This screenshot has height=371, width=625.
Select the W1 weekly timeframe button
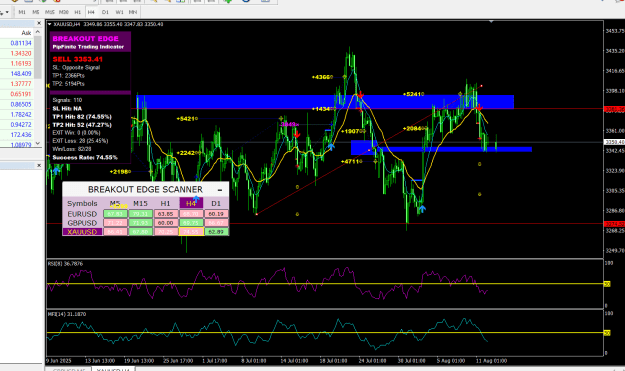tap(119, 12)
